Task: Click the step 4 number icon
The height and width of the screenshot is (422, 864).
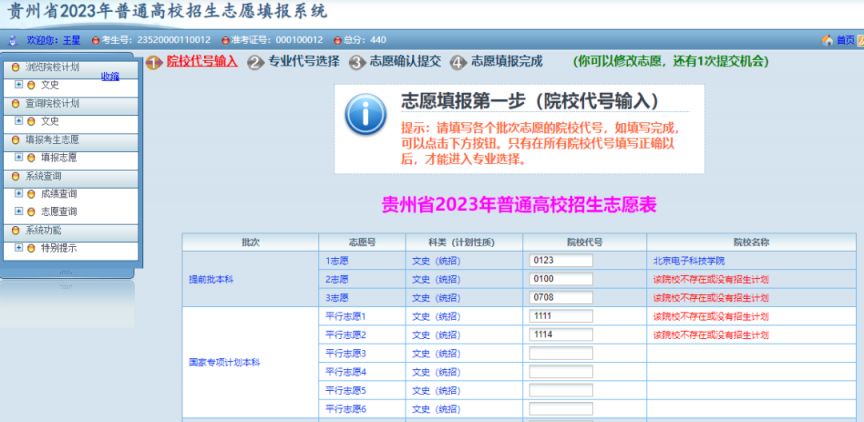Action: 458,63
